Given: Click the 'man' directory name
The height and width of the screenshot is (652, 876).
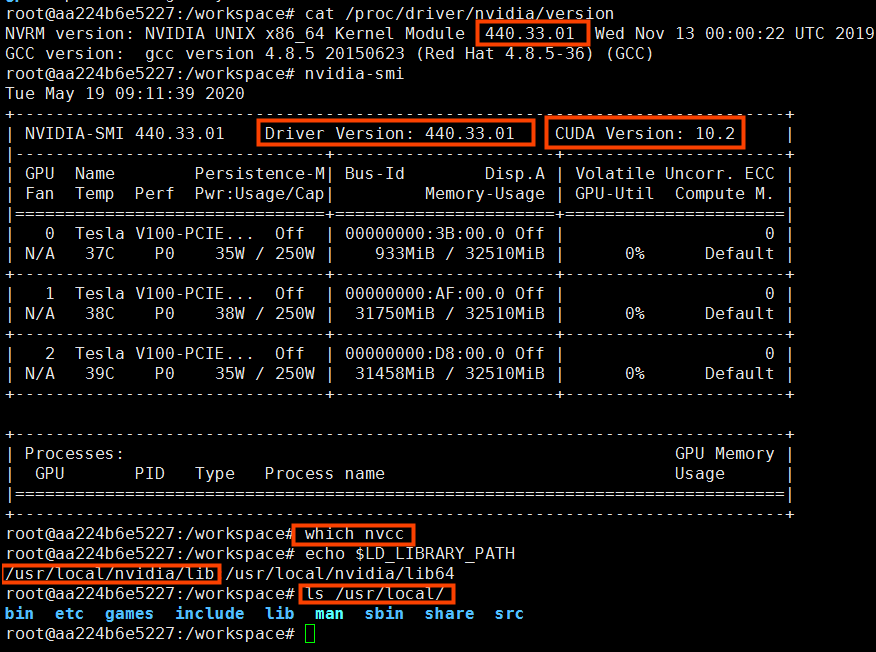Looking at the screenshot, I should coord(329,613).
